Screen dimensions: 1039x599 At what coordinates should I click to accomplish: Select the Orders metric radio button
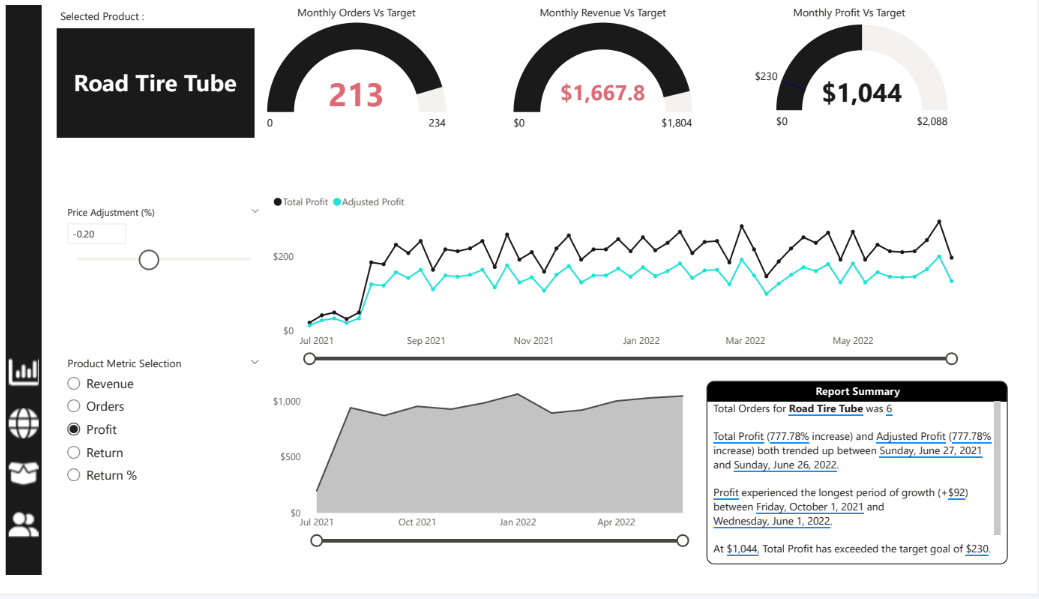(74, 406)
